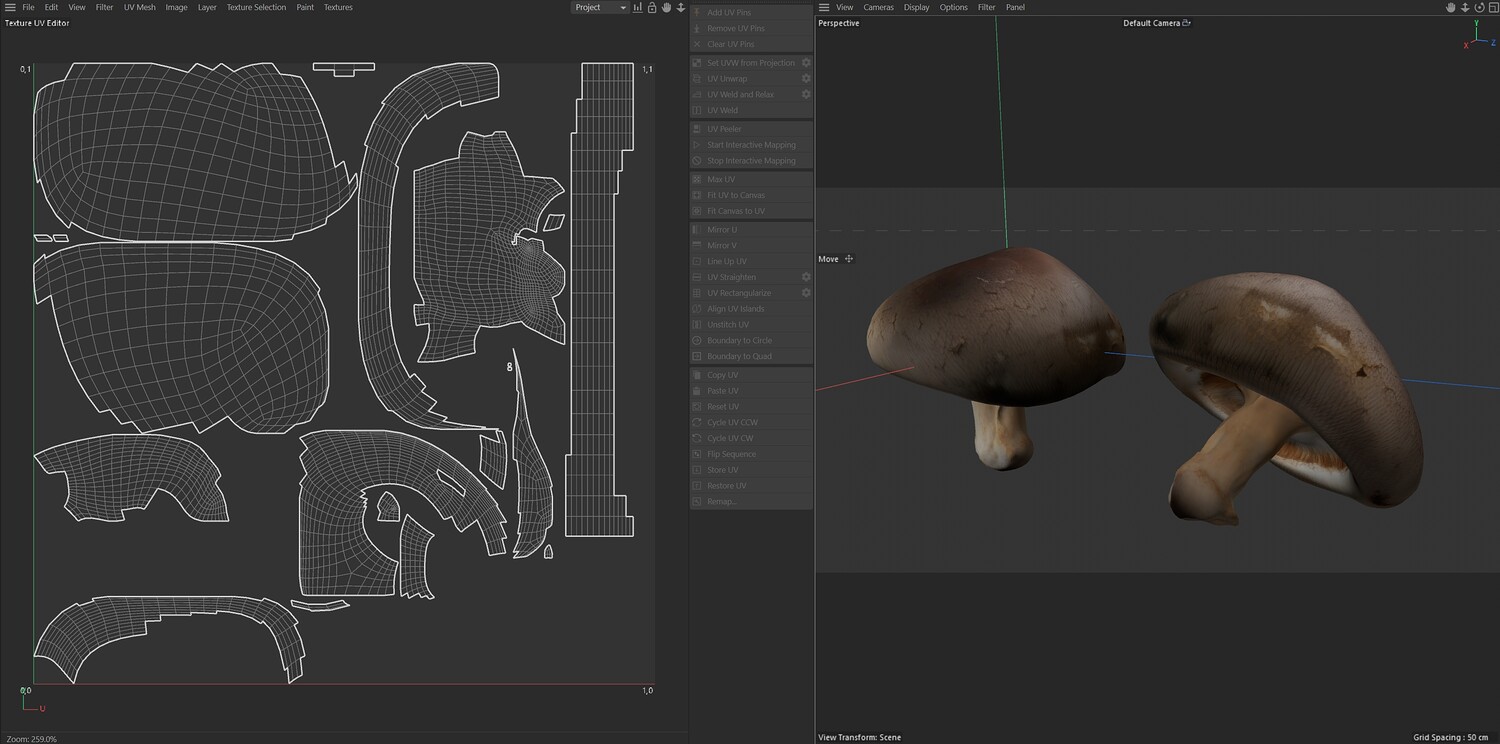1500x744 pixels.
Task: Open the viewport hamburger menu
Action: click(x=824, y=7)
